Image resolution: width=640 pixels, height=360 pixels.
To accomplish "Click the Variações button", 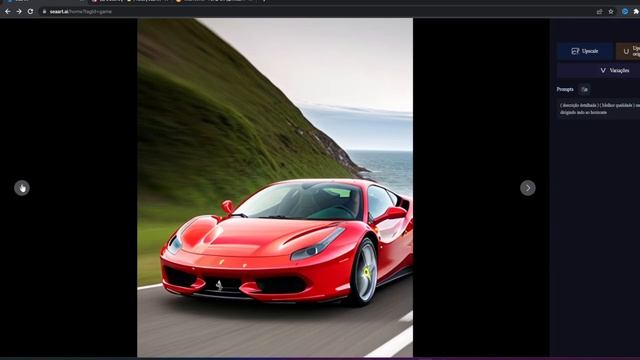I will (x=598, y=70).
